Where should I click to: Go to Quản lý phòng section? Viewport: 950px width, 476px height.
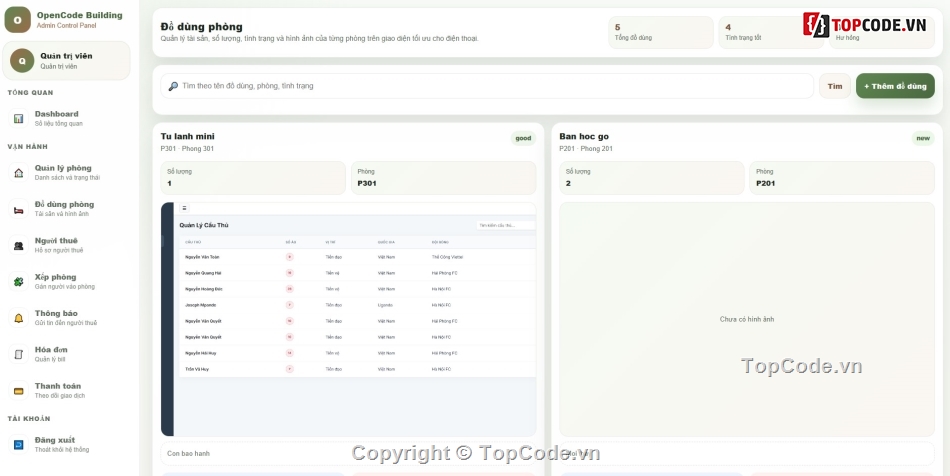69,173
